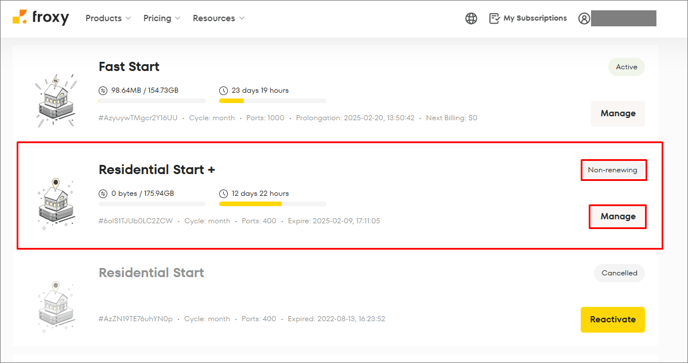Expand the Pricing menu

coord(161,18)
